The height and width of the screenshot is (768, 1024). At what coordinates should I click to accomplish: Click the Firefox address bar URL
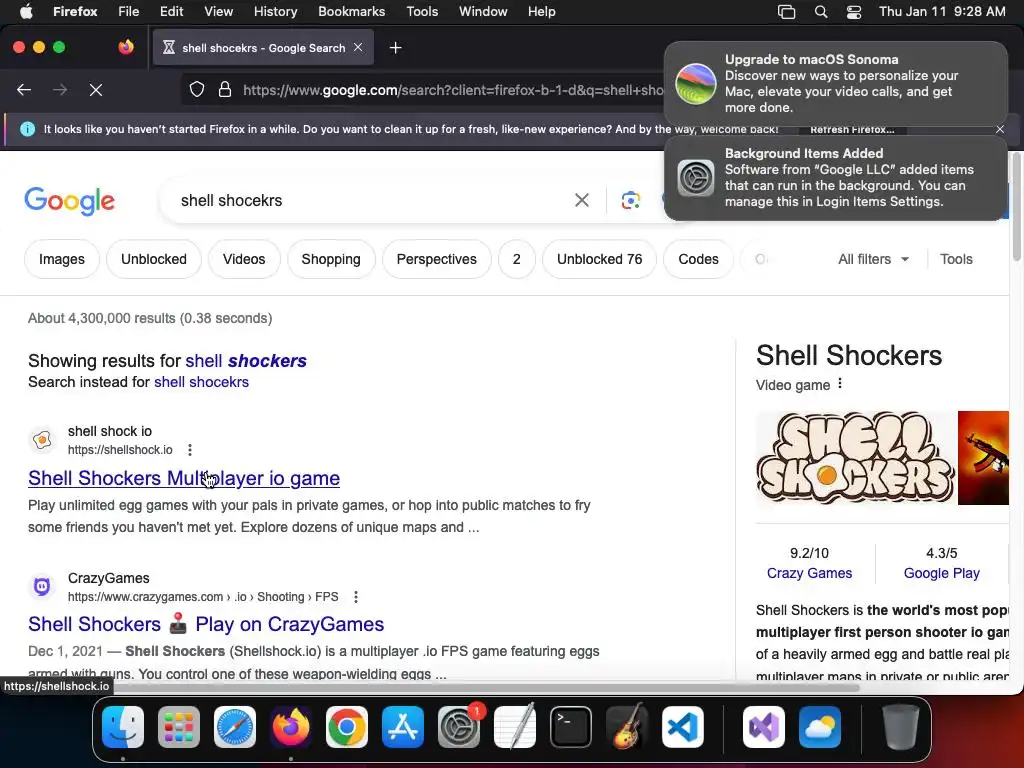[x=453, y=90]
